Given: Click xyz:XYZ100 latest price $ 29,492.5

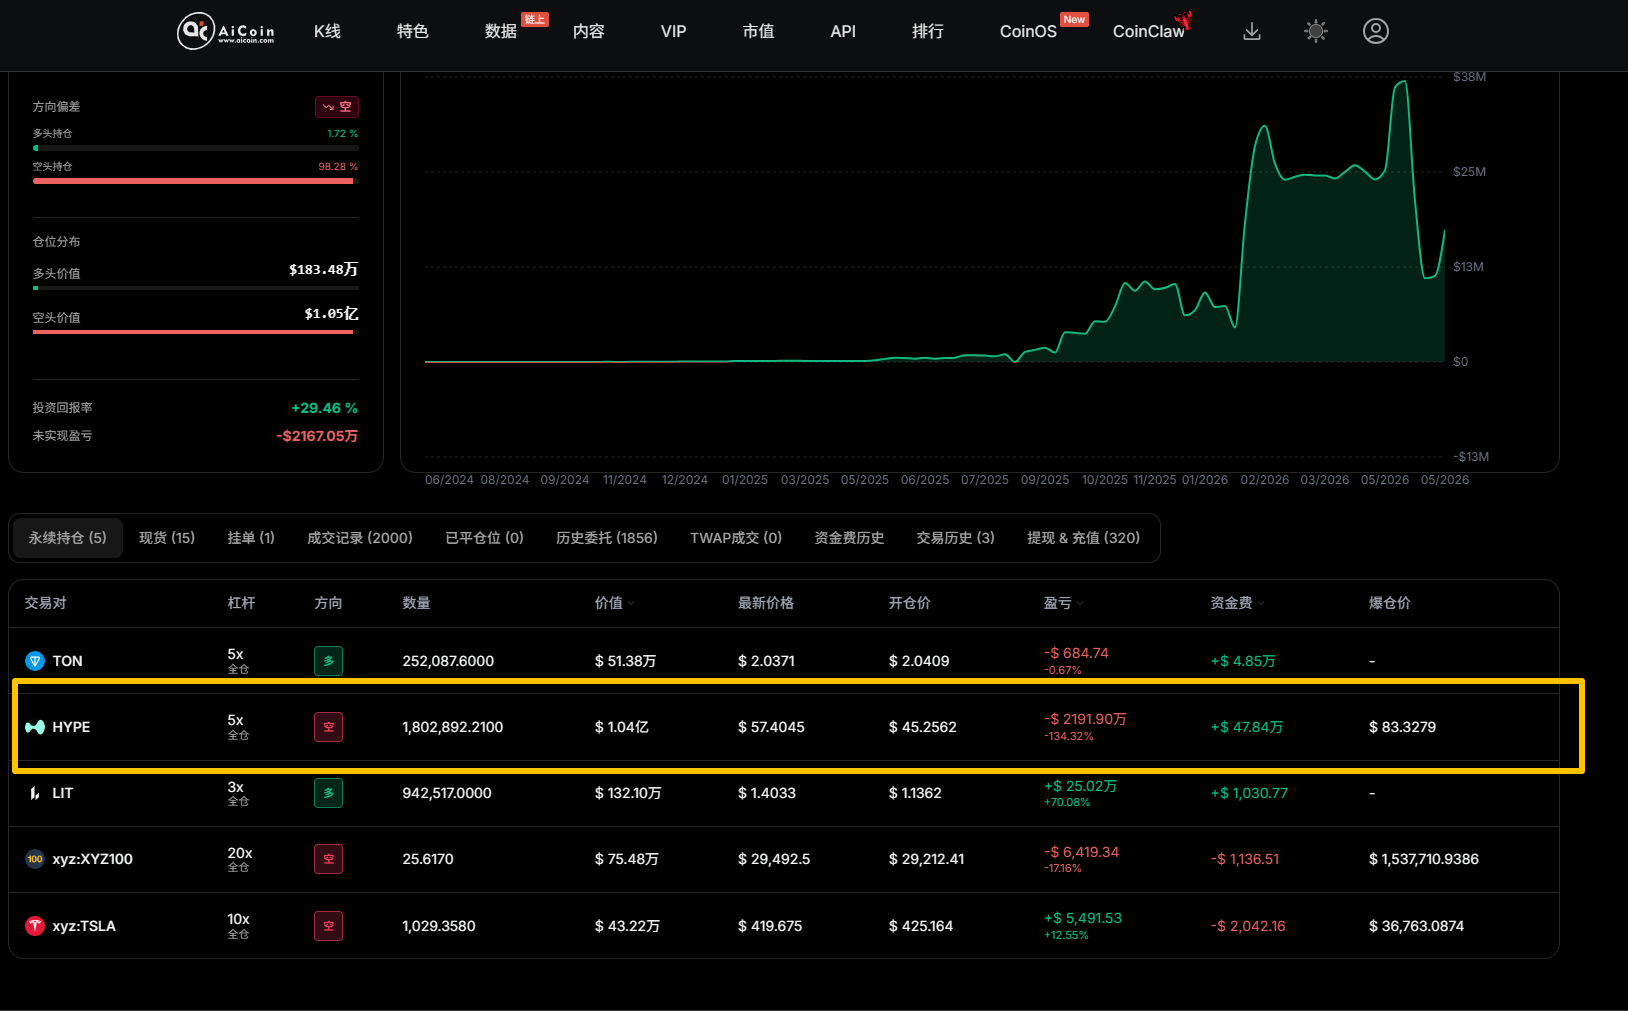Looking at the screenshot, I should coord(774,859).
